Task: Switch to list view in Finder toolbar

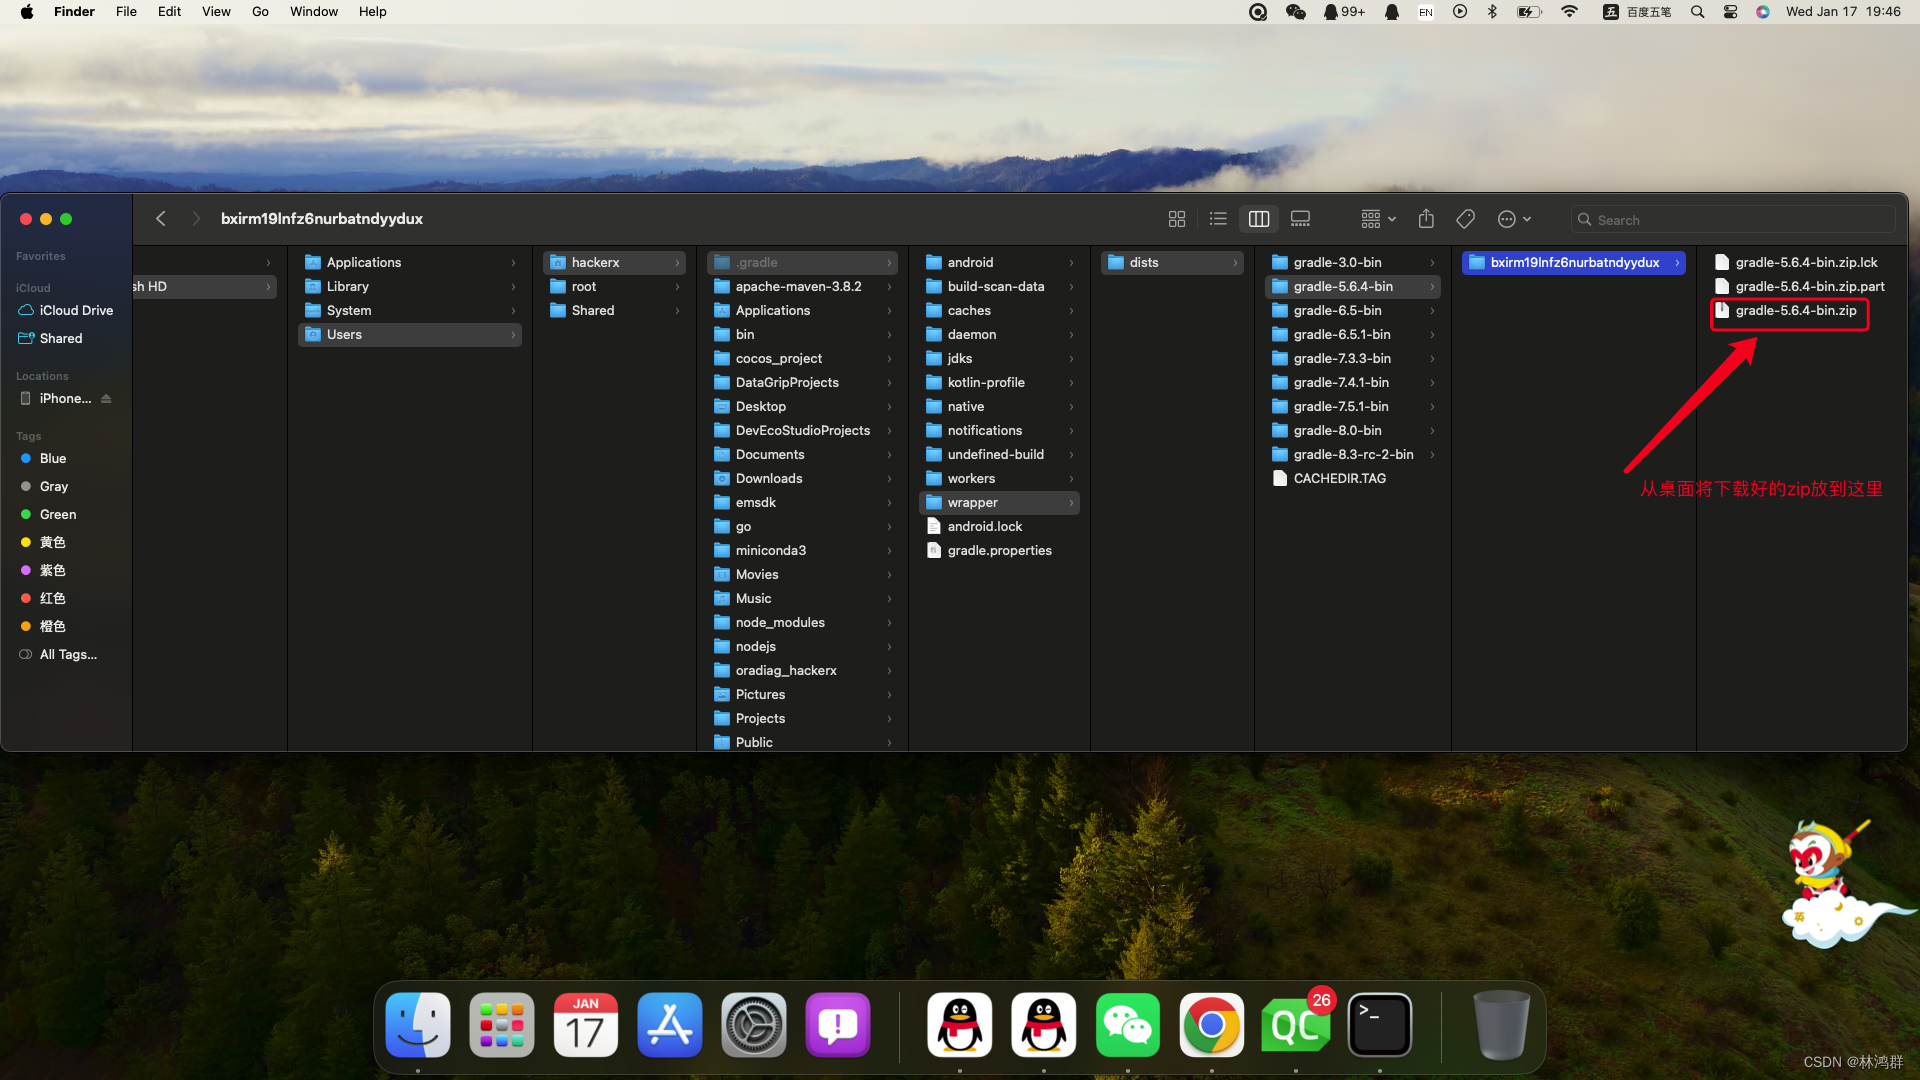Action: [x=1218, y=219]
